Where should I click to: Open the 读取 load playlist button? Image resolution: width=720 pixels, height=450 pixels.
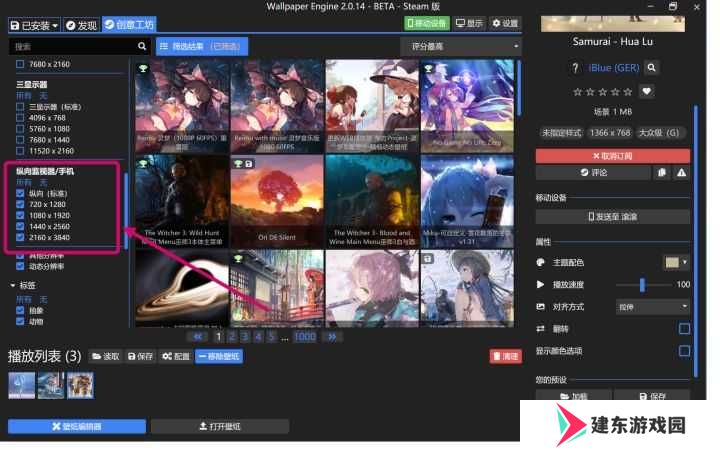[x=106, y=356]
